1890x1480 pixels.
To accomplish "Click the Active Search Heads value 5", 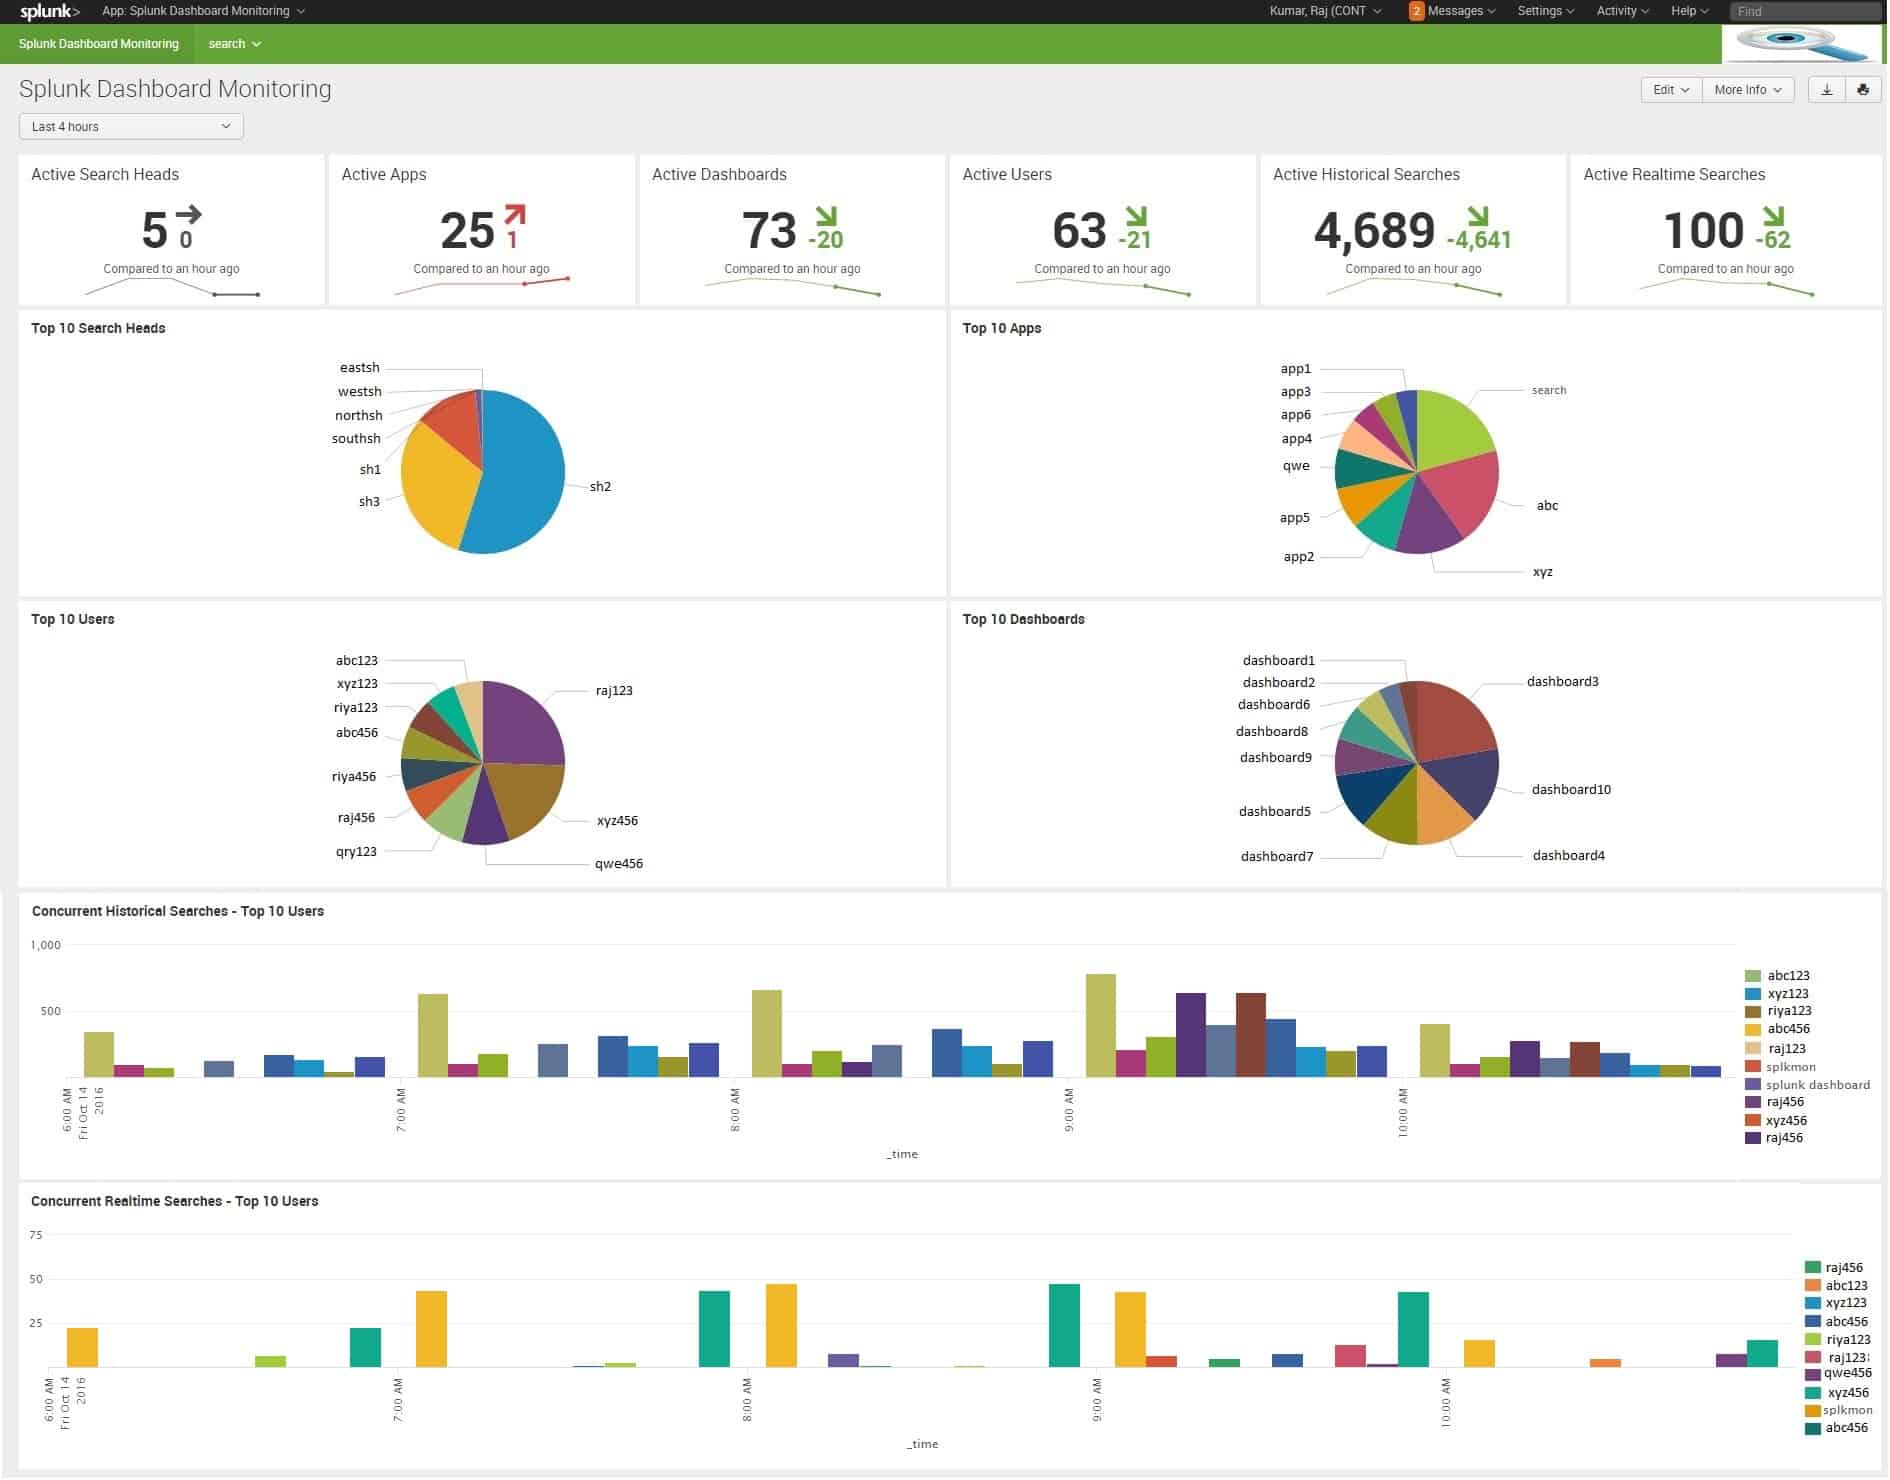I will [154, 230].
